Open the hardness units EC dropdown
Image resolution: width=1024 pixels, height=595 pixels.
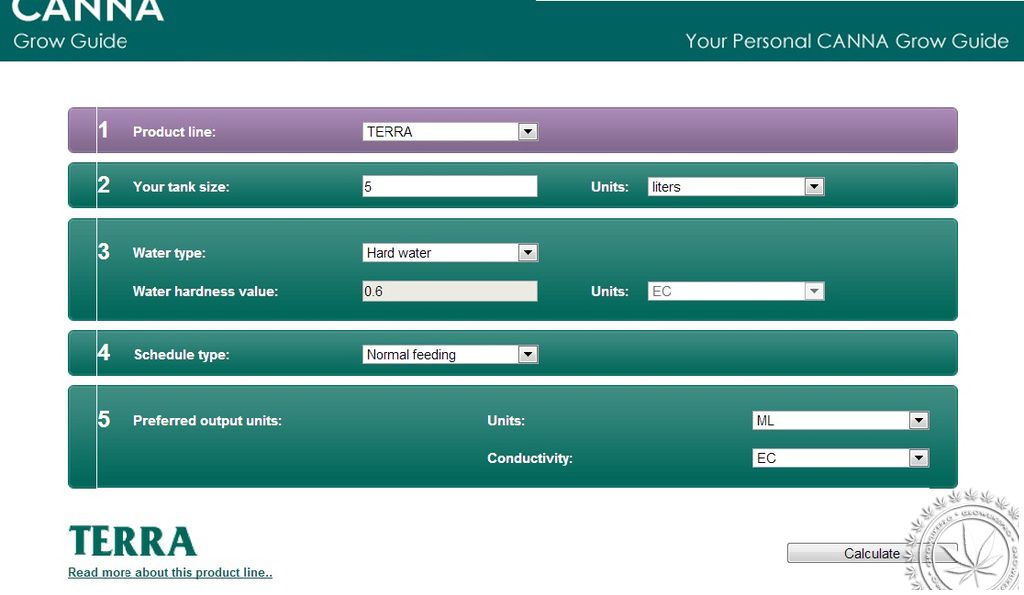(736, 291)
